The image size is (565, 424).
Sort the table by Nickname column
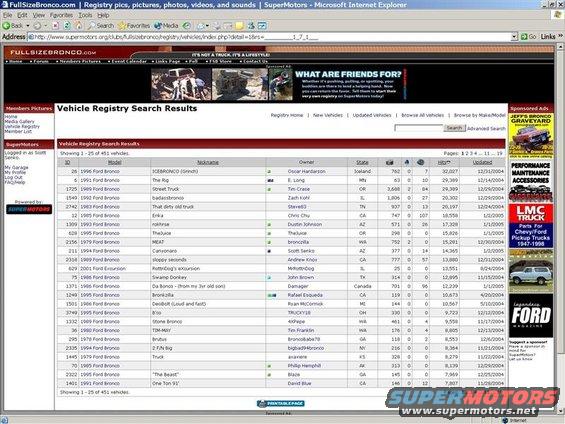[208, 162]
